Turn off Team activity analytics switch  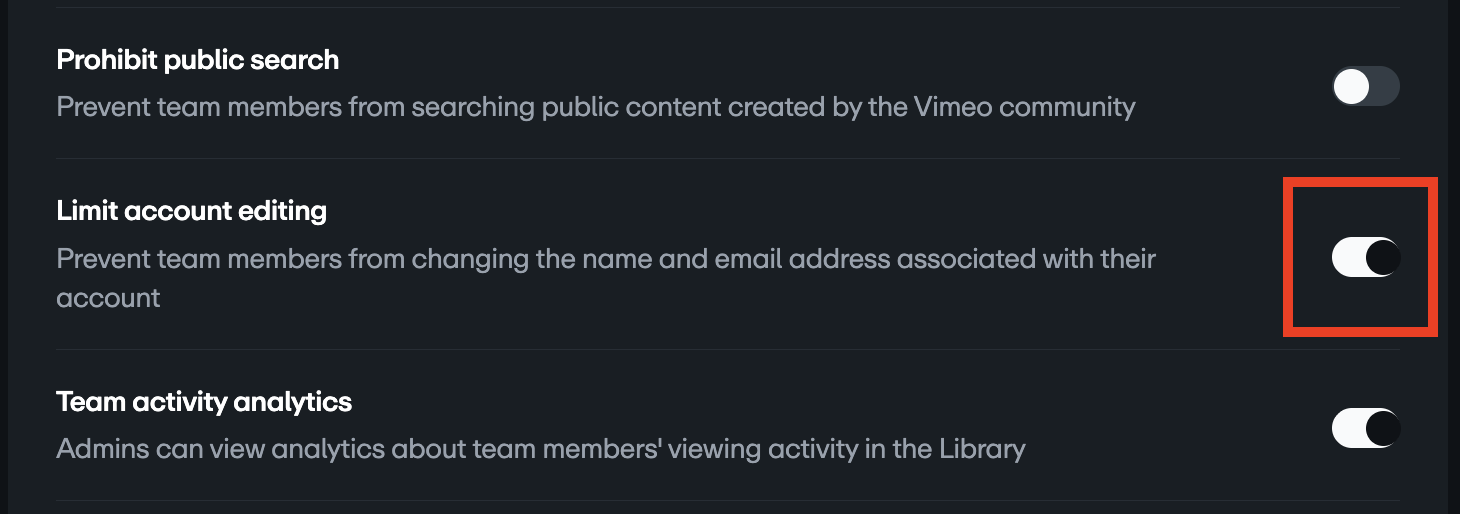(1365, 429)
